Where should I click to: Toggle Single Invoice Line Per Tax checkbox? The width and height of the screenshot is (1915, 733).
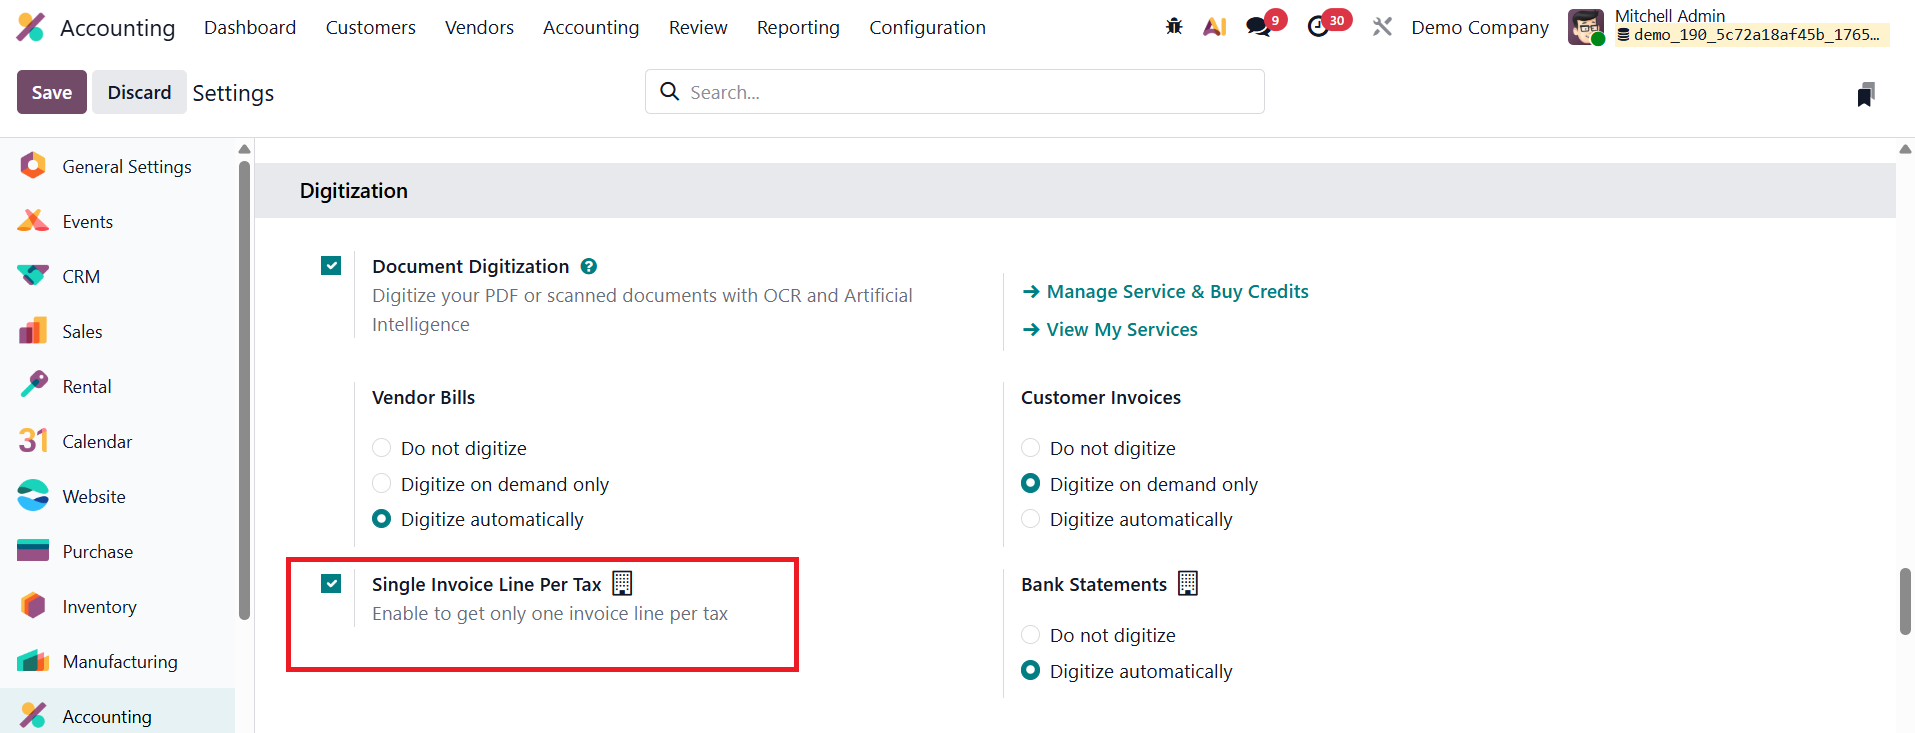tap(331, 584)
